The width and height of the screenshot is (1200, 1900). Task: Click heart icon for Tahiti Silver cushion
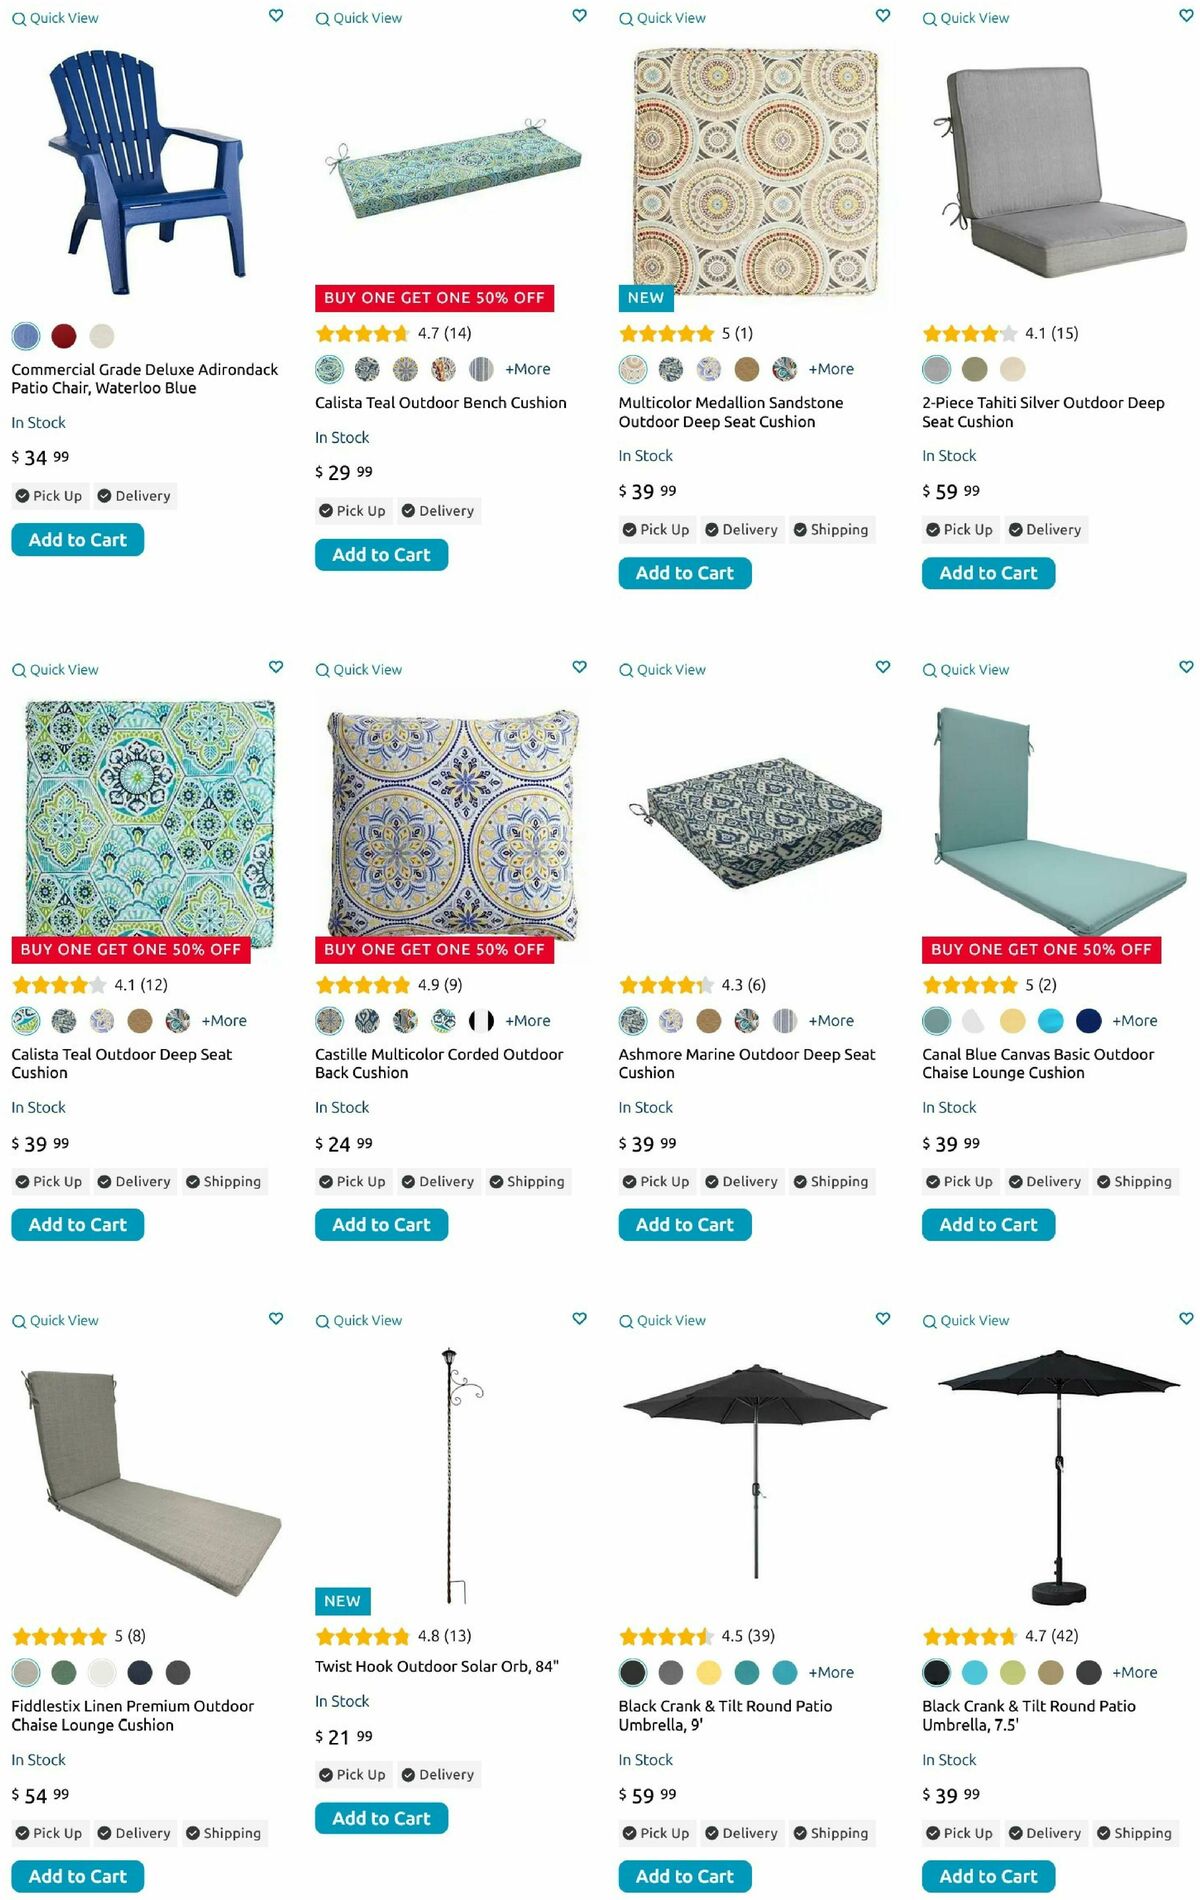click(x=1186, y=16)
